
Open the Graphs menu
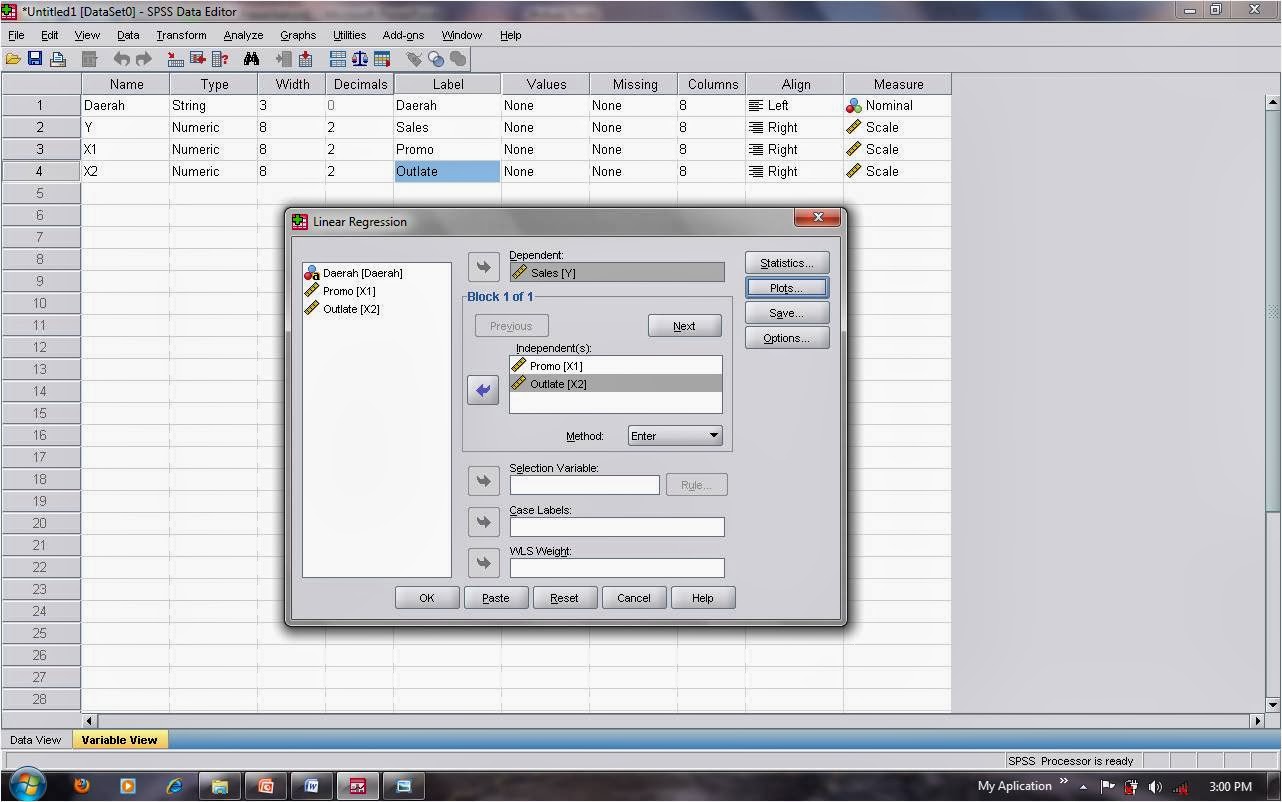point(298,35)
